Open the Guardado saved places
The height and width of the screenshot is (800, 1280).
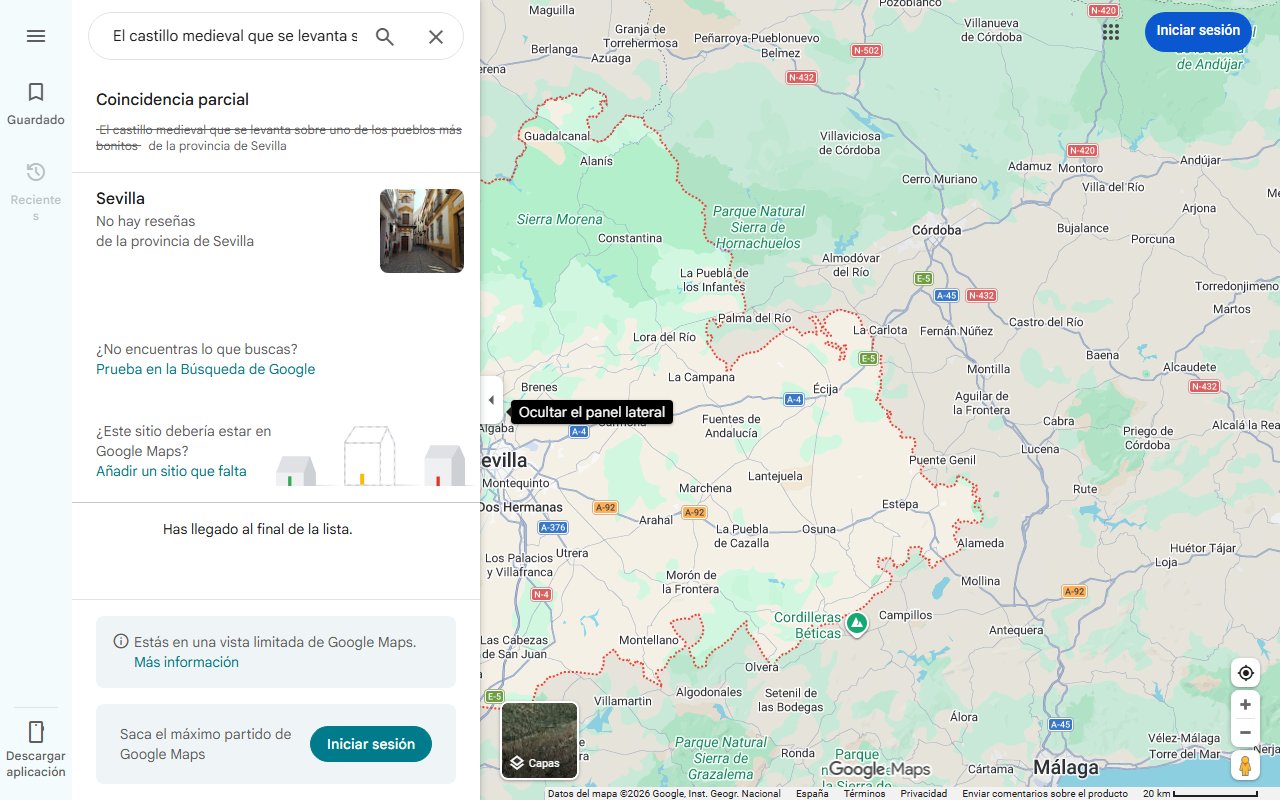point(36,104)
